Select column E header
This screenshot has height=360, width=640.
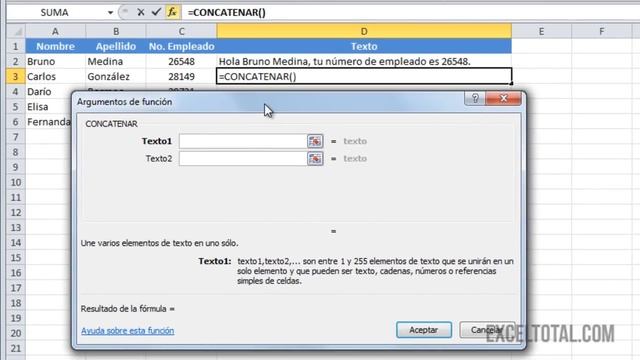541,31
